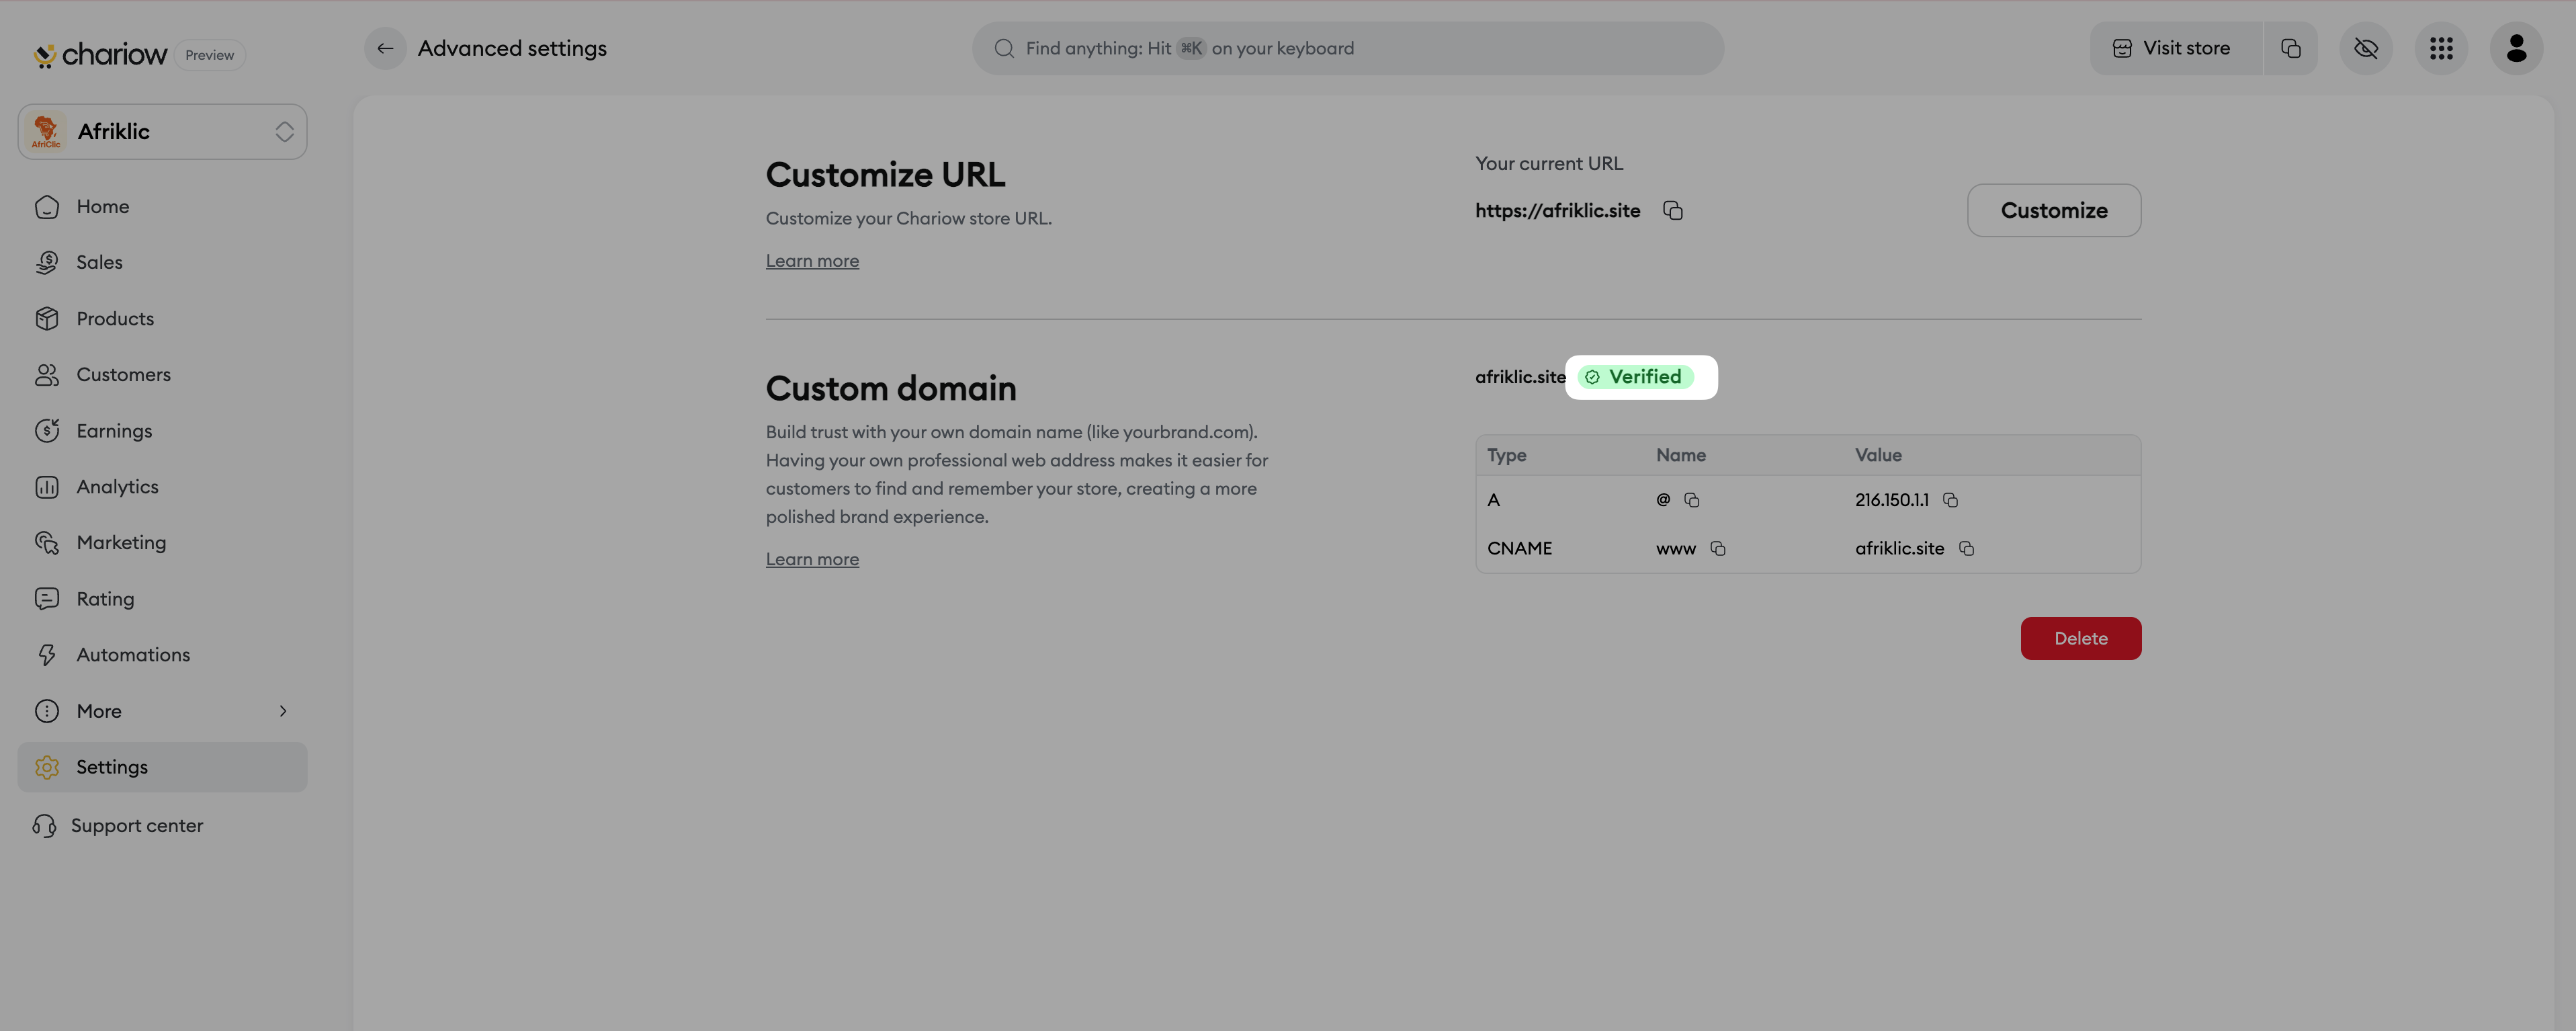Click the Customize button
Screen dimensions: 2576x1031
(2053, 210)
